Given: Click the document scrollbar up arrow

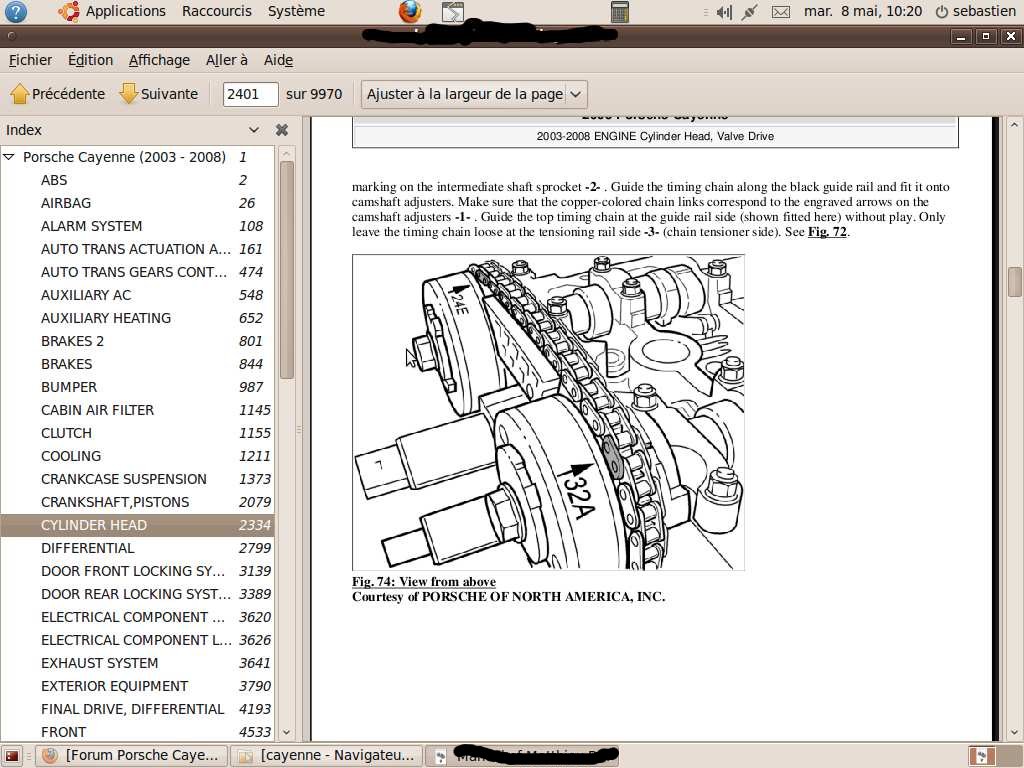Looking at the screenshot, I should [1014, 124].
